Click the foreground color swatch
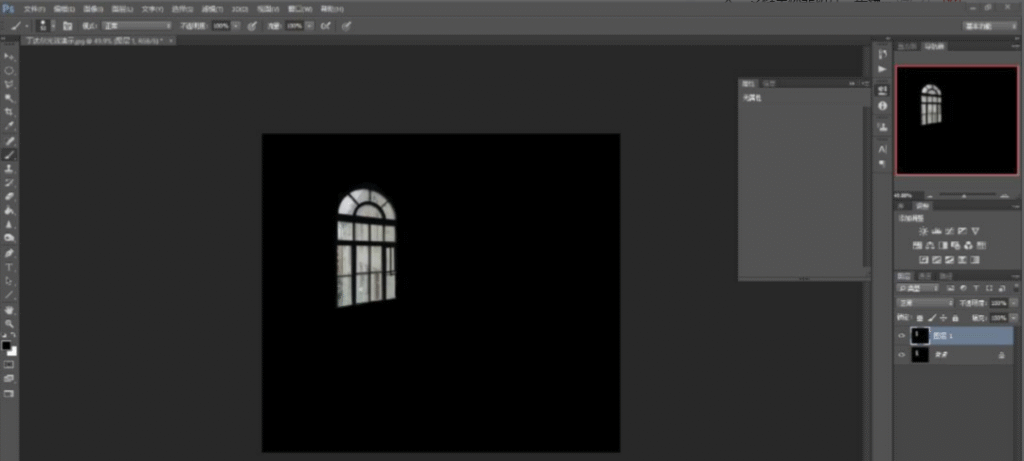The width and height of the screenshot is (1024, 461). [7, 345]
